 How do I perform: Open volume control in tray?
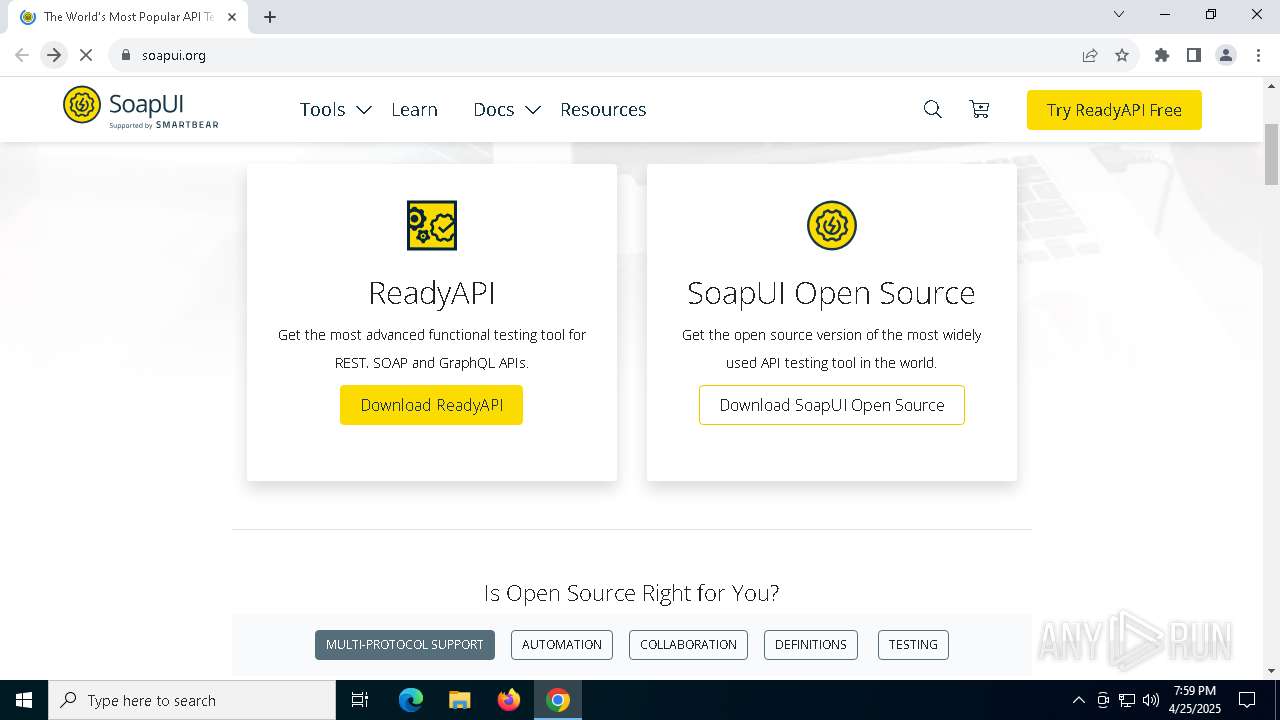(1151, 700)
